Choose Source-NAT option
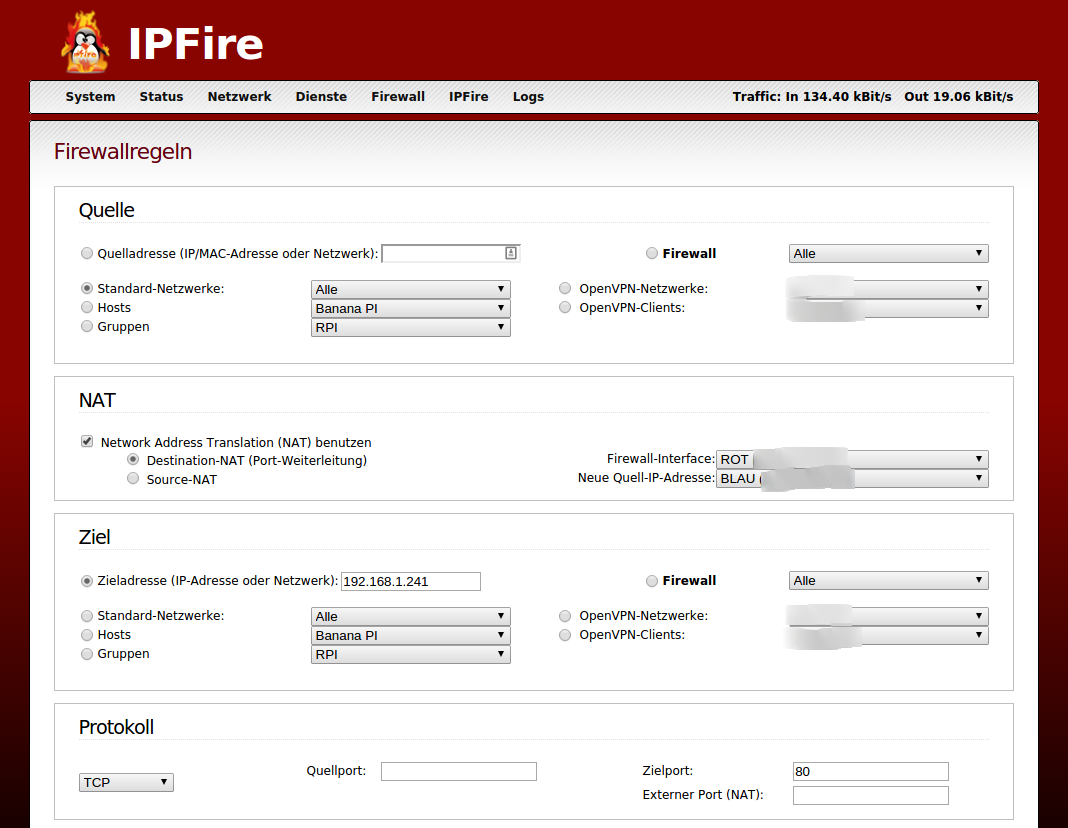1068x828 pixels. 133,479
